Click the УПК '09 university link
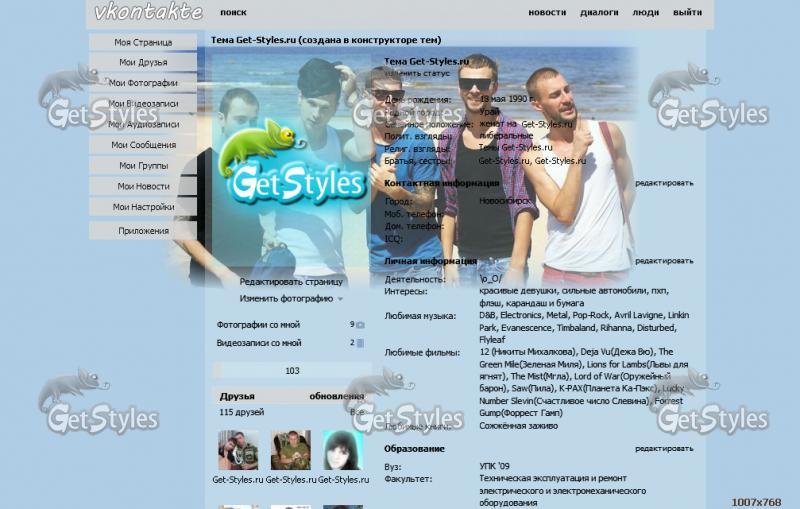 tap(494, 466)
